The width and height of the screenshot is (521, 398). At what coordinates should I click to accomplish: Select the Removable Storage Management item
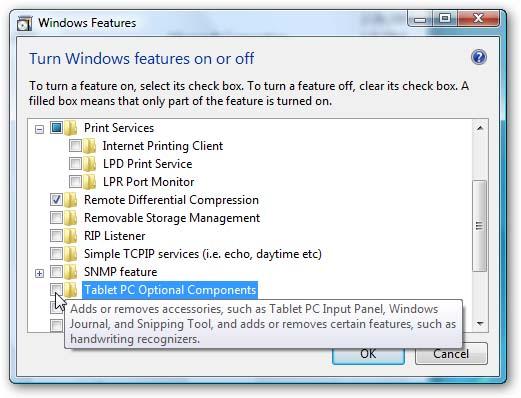172,218
